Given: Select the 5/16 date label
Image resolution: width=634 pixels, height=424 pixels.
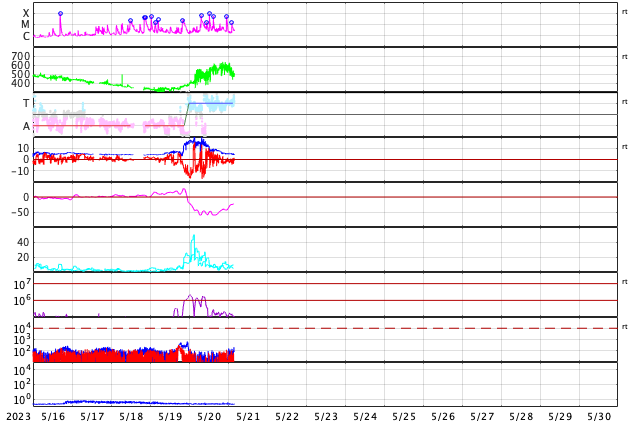Looking at the screenshot, I should tap(53, 417).
